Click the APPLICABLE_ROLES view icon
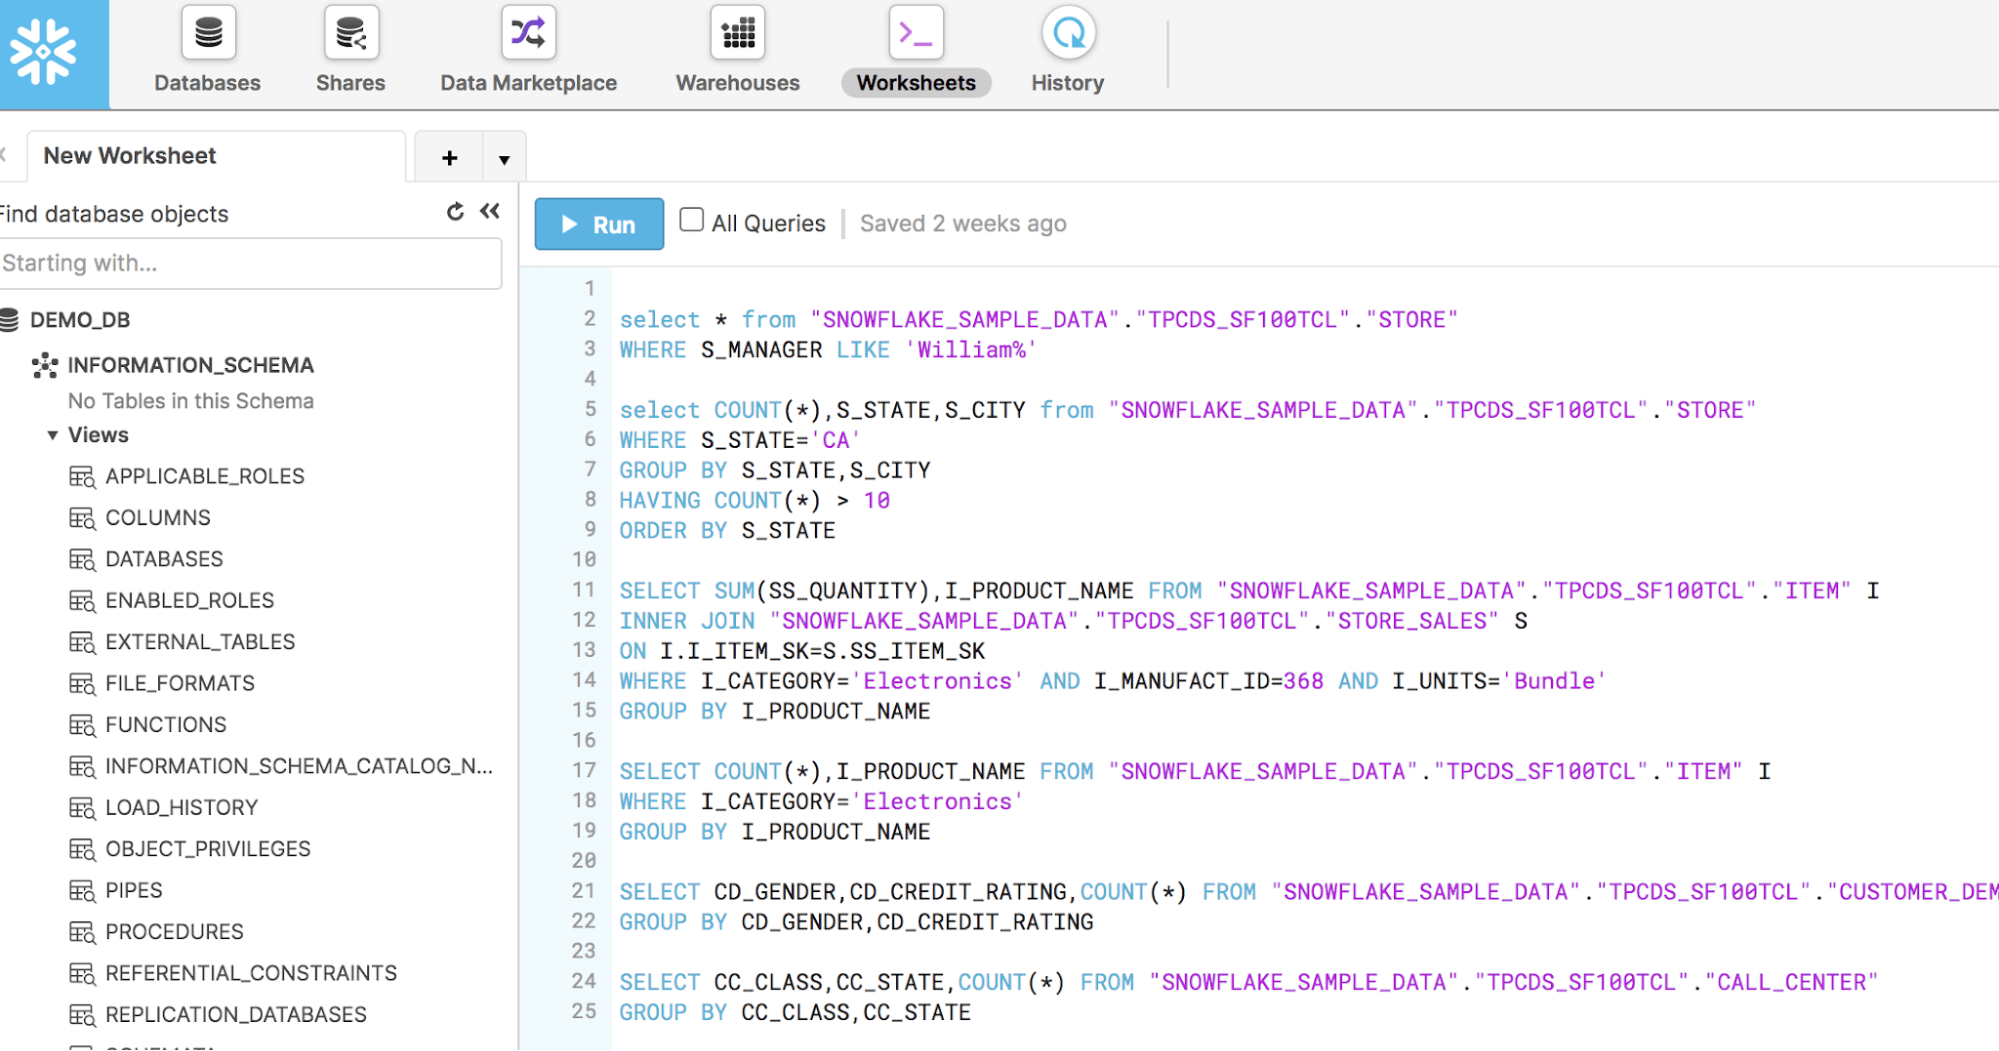 (x=82, y=477)
